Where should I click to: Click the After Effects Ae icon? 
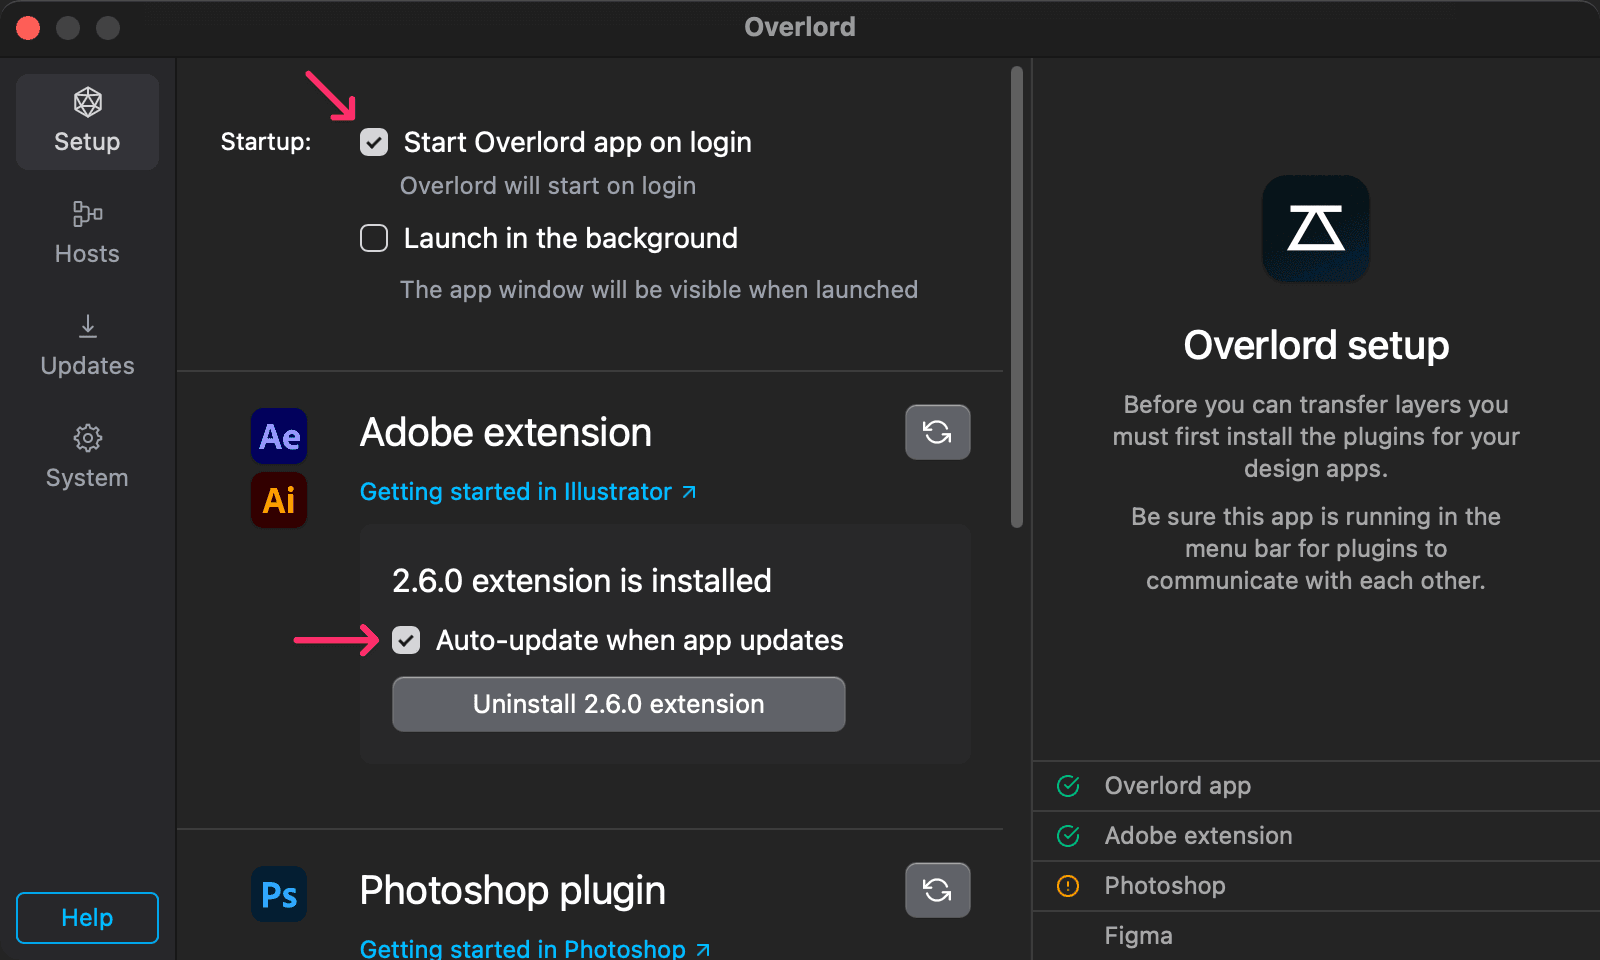(279, 436)
